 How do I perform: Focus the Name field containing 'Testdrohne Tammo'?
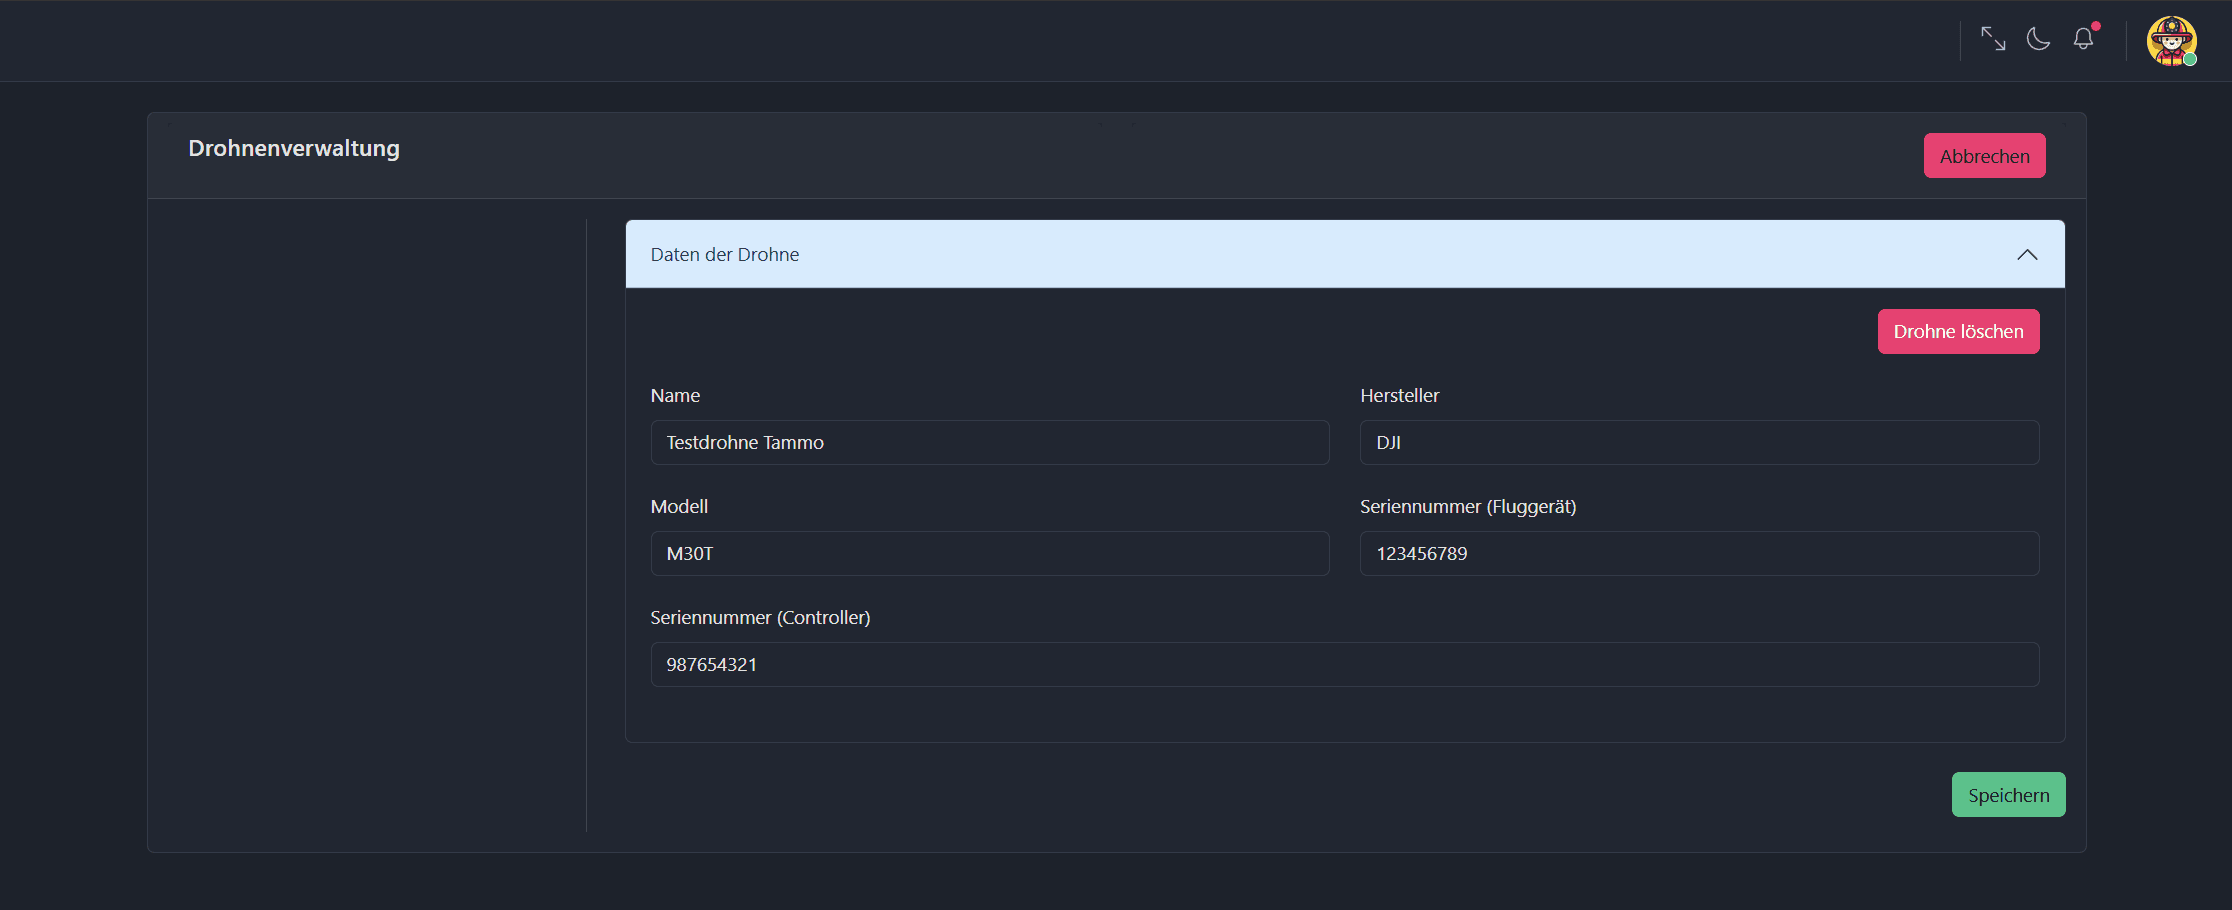click(989, 443)
